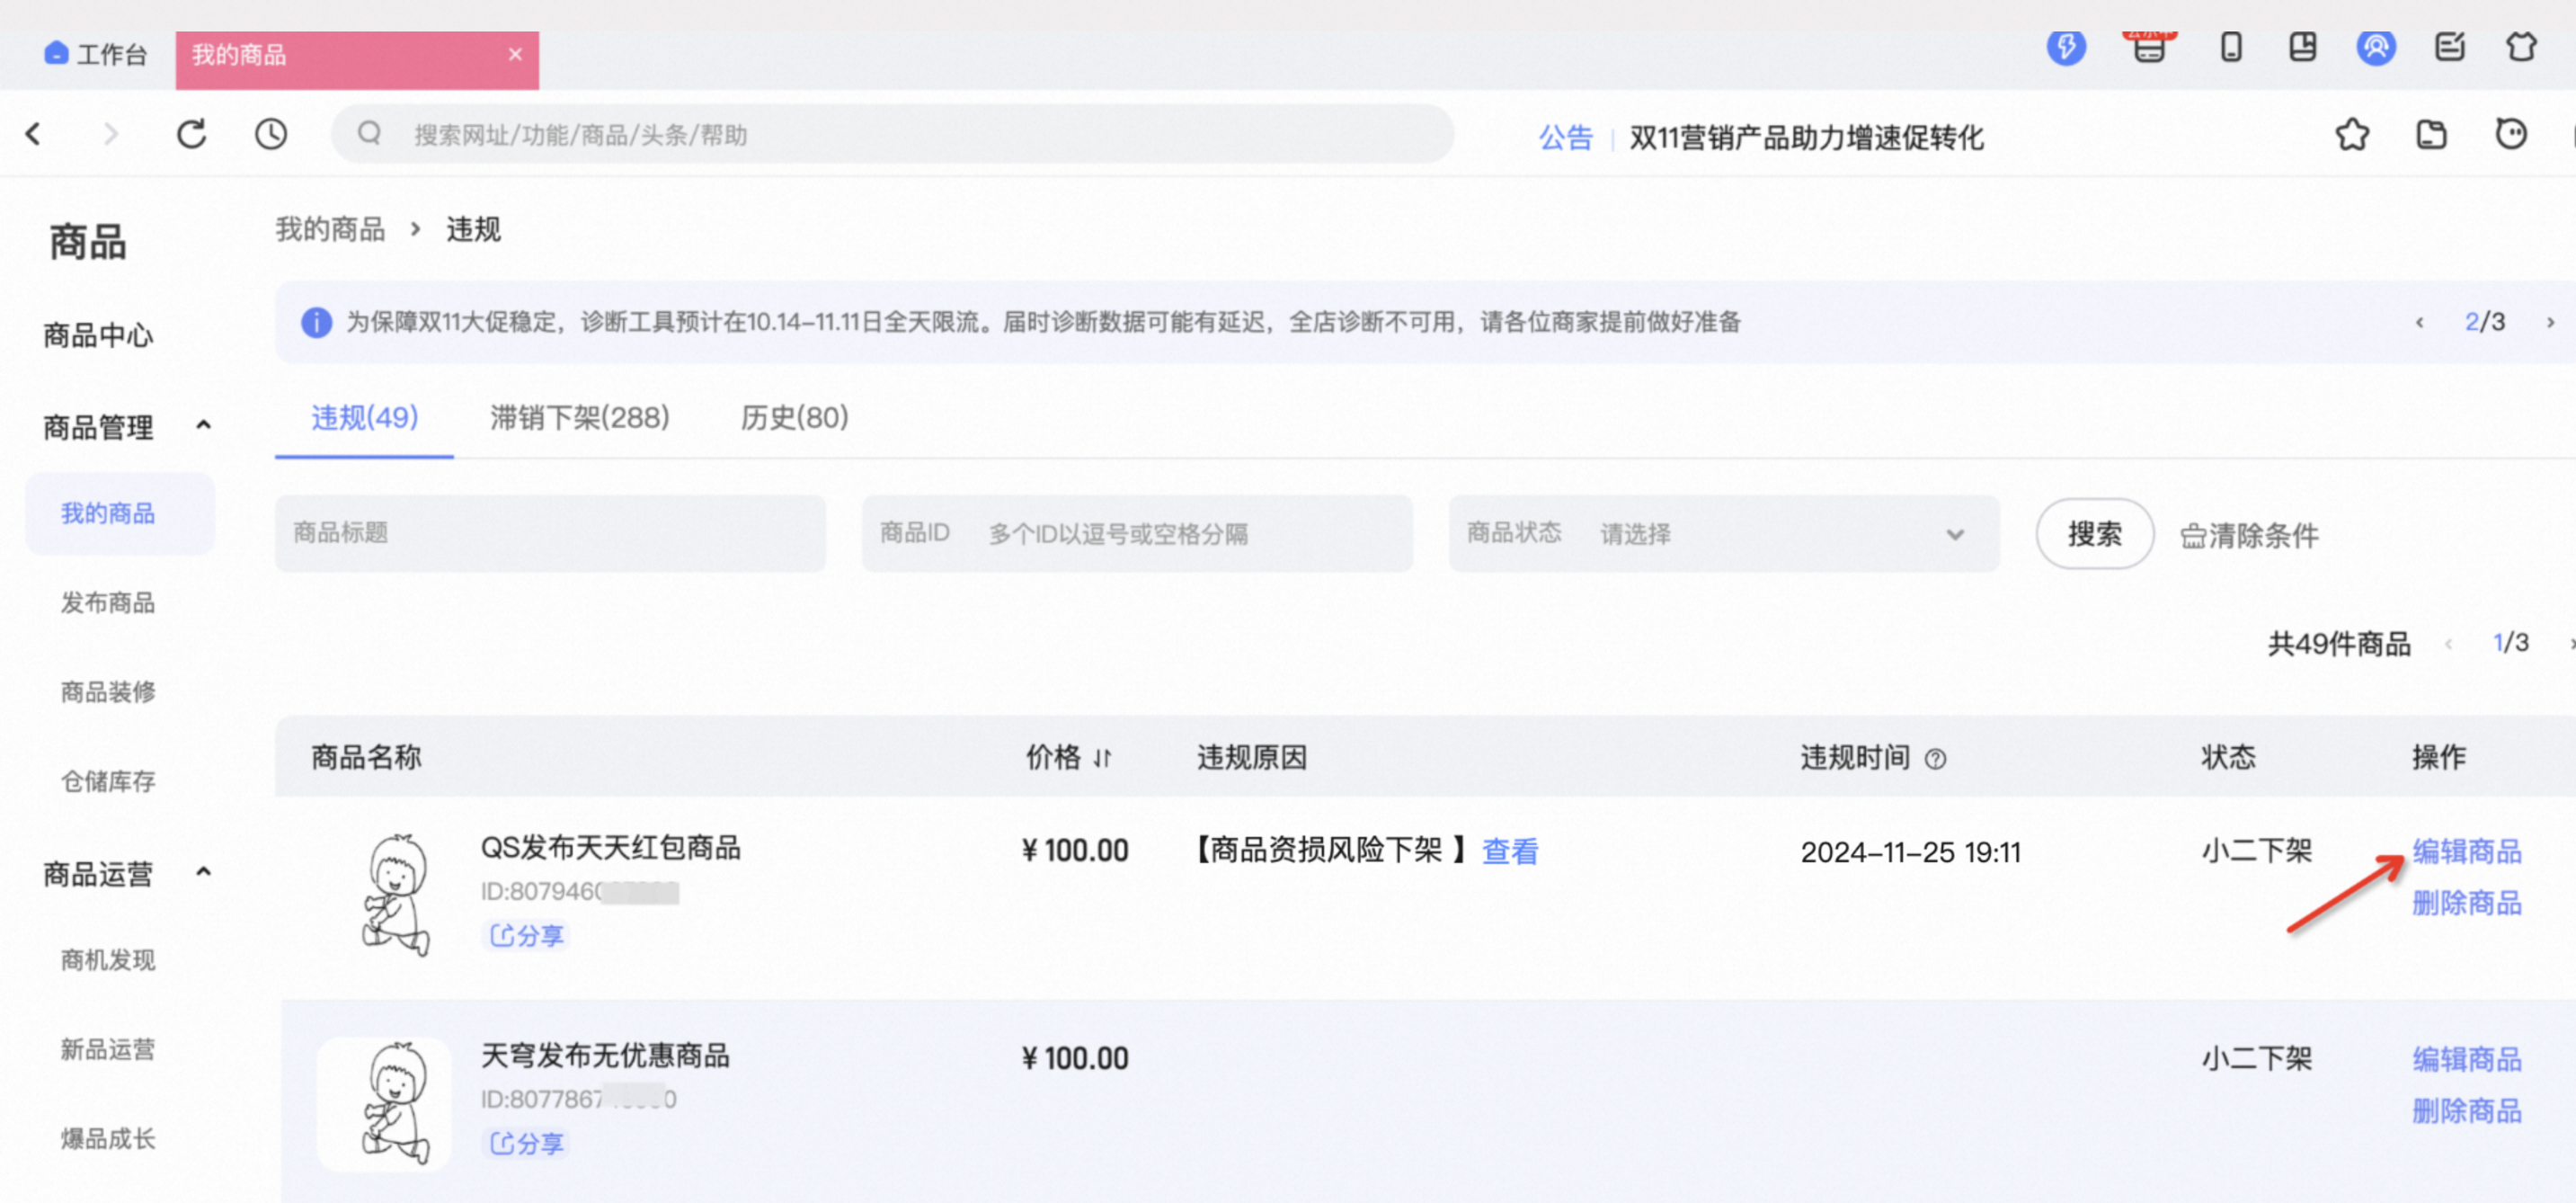2576x1203 pixels.
Task: Open 发布商品 in sidebar
Action: (x=108, y=603)
